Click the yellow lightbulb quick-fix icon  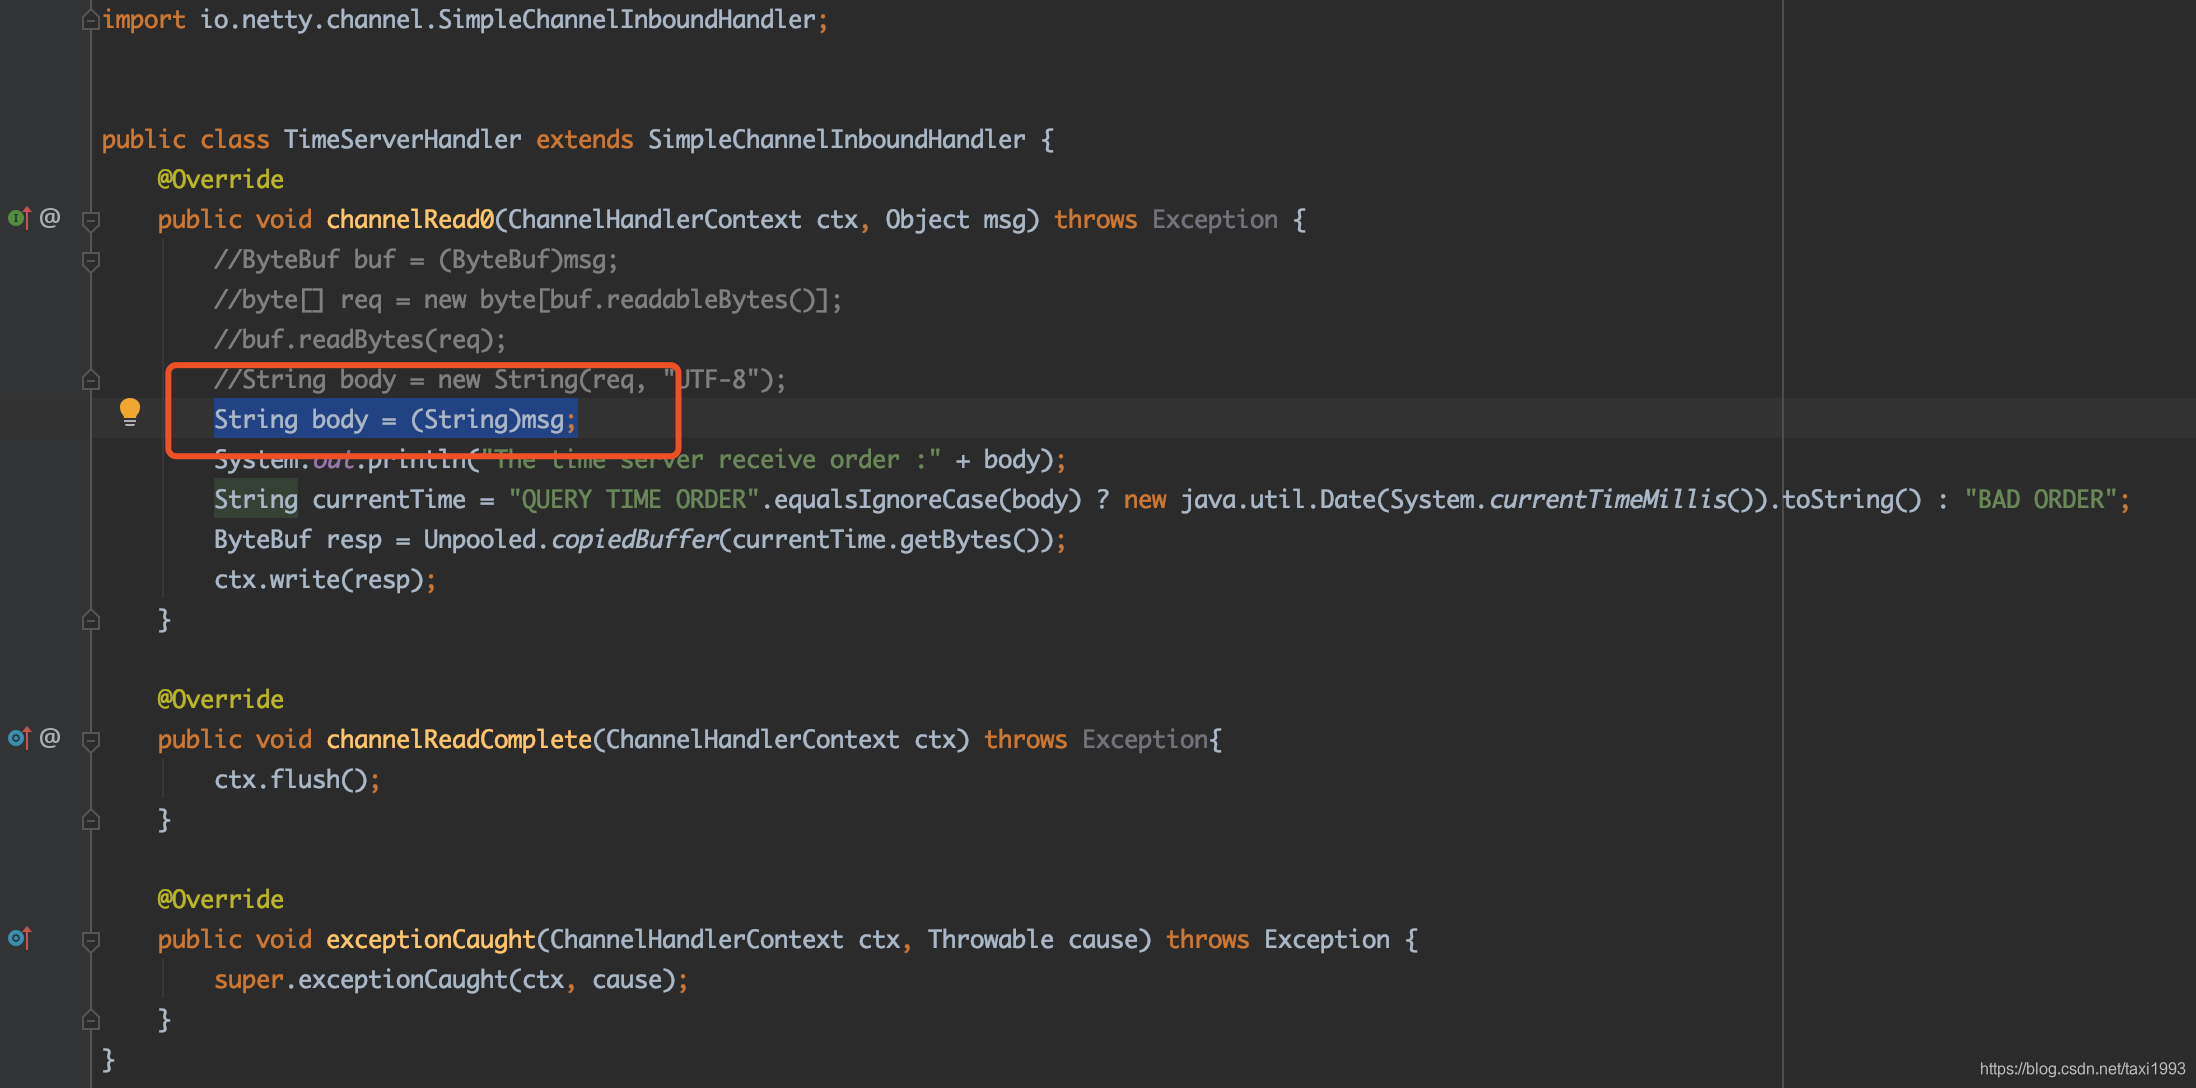130,411
